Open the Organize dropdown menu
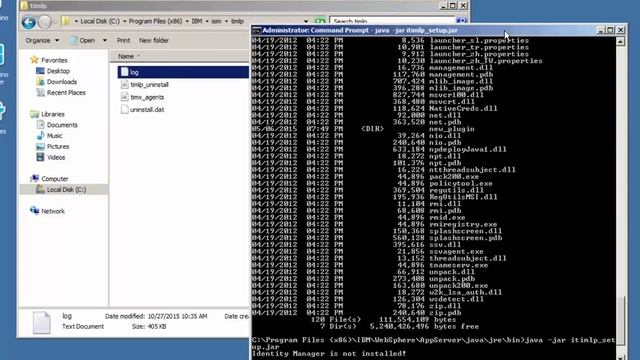The width and height of the screenshot is (640, 360). click(42, 40)
